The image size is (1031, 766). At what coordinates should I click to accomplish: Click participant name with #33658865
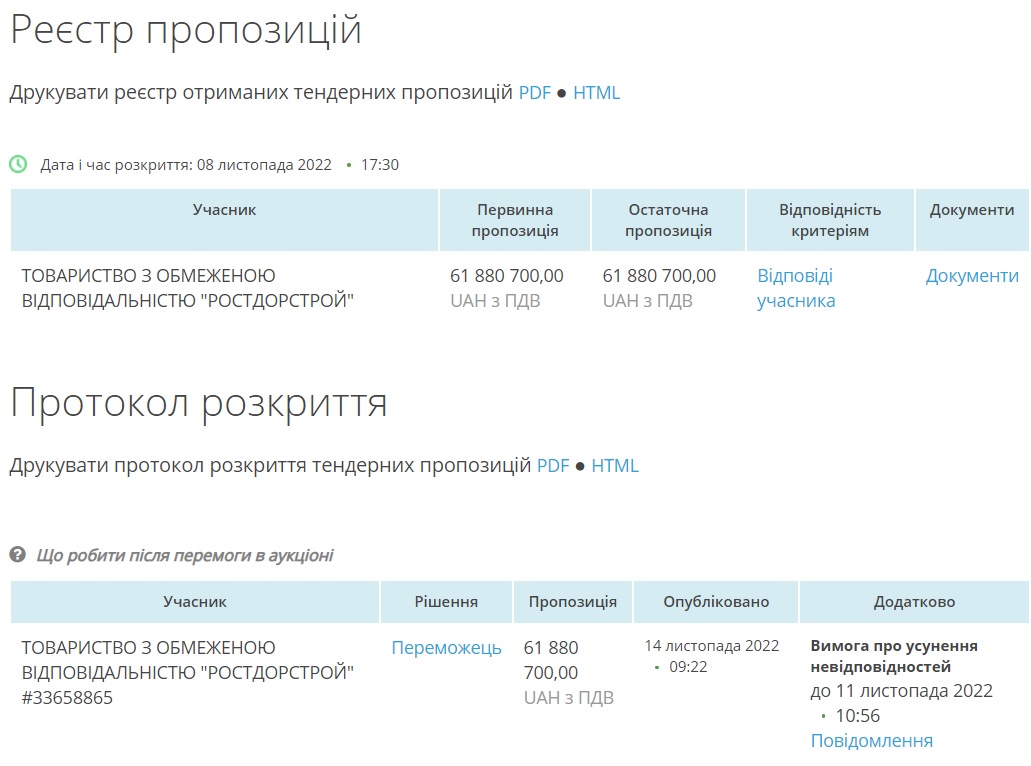(x=187, y=673)
